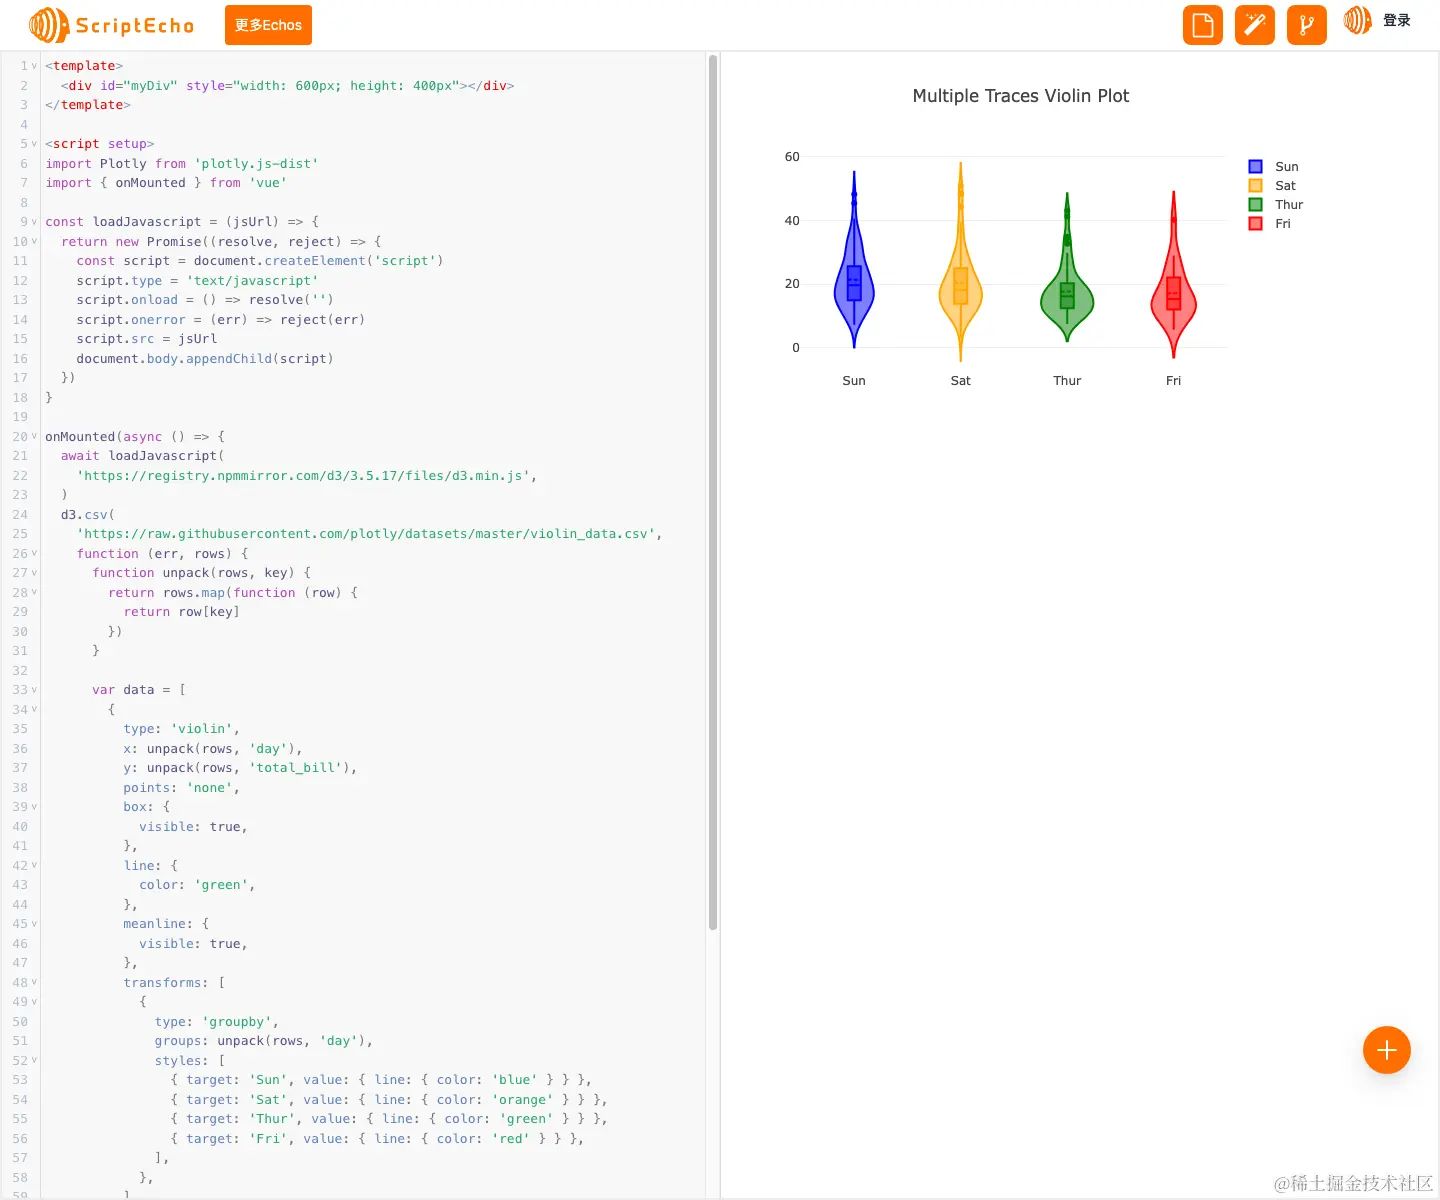Click the Thur x-axis label
The height and width of the screenshot is (1200, 1440).
click(1067, 381)
